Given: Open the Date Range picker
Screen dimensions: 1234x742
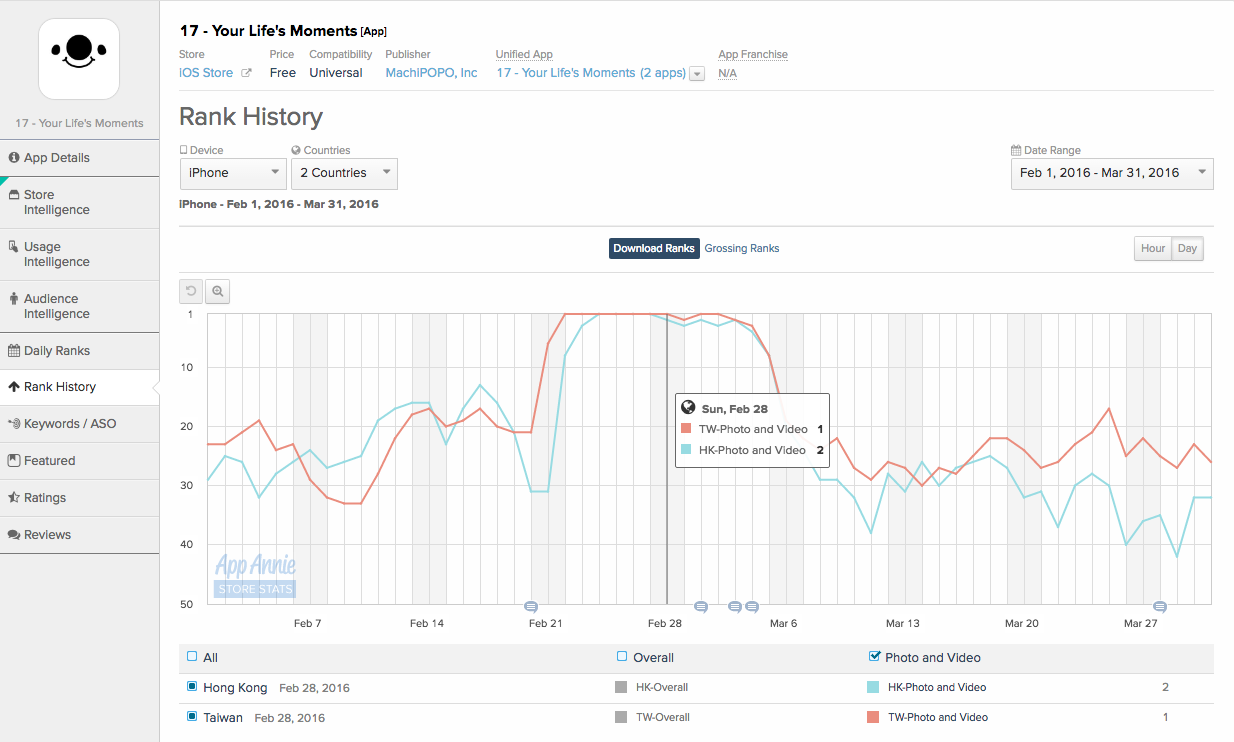Looking at the screenshot, I should click(x=1112, y=173).
